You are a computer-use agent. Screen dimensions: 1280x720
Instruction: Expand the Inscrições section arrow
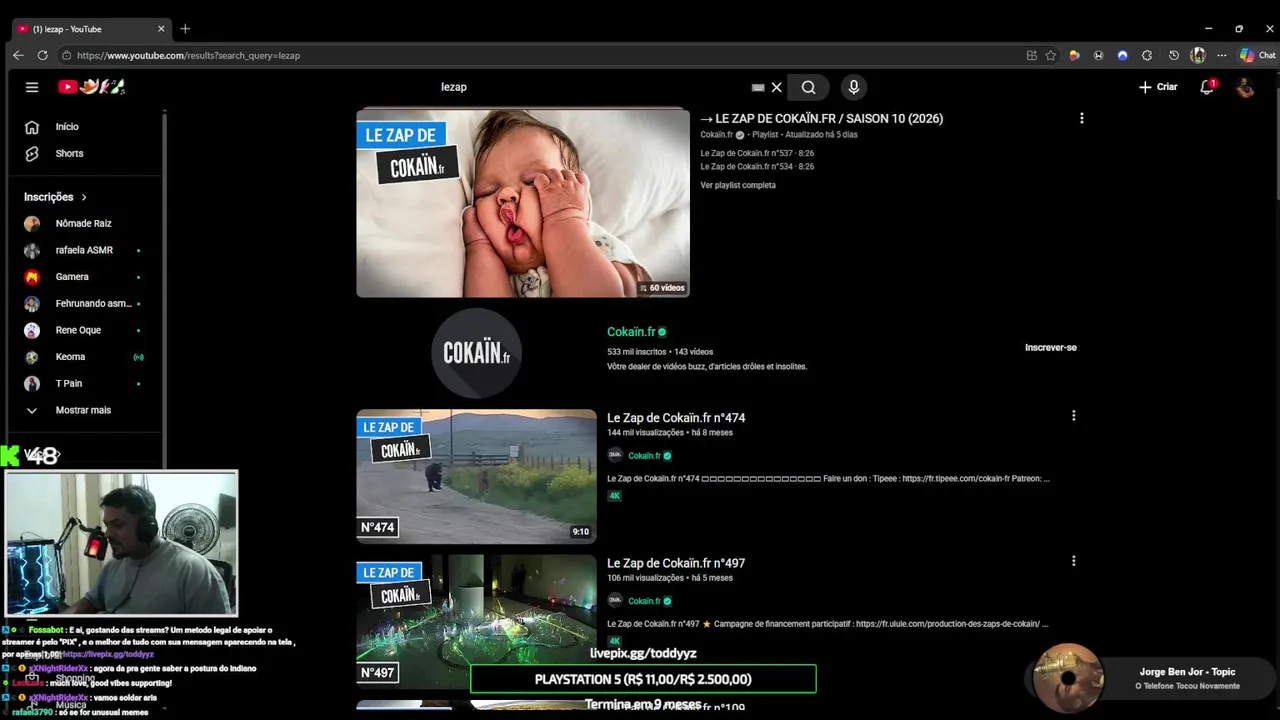(84, 197)
